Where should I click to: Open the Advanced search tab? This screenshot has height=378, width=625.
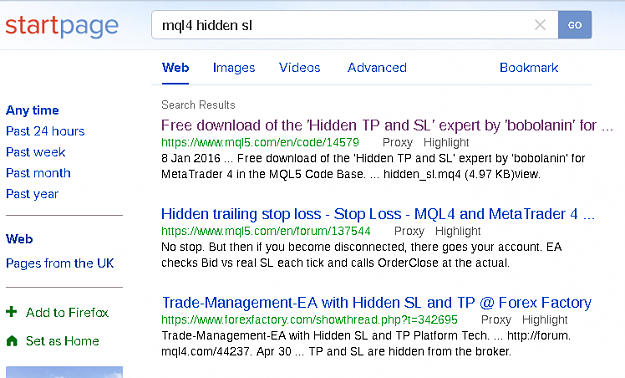(x=377, y=68)
